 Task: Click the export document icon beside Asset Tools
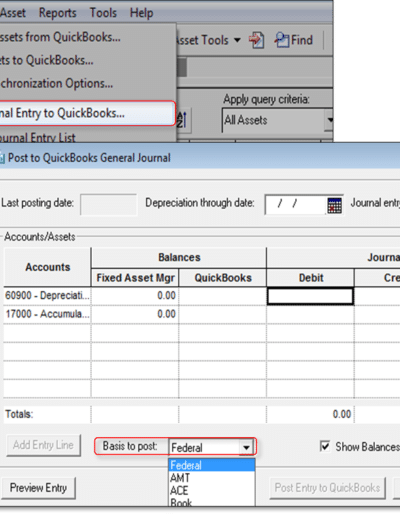tap(256, 40)
